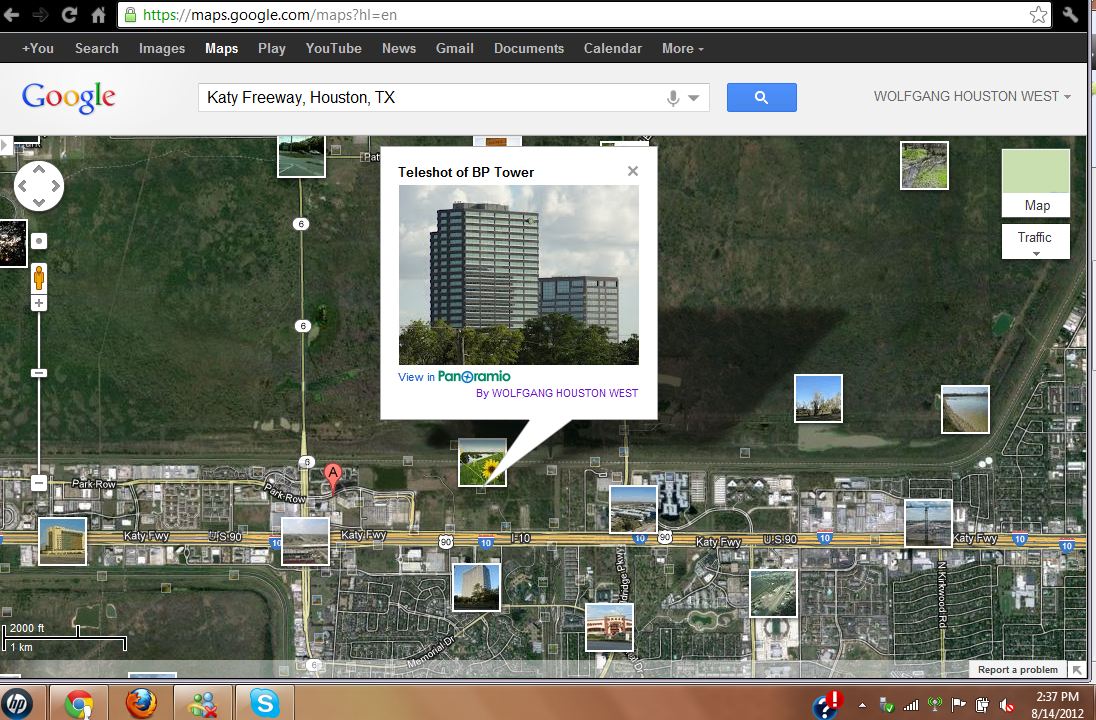Reload the page with the refresh icon
This screenshot has width=1096, height=720.
pos(68,14)
